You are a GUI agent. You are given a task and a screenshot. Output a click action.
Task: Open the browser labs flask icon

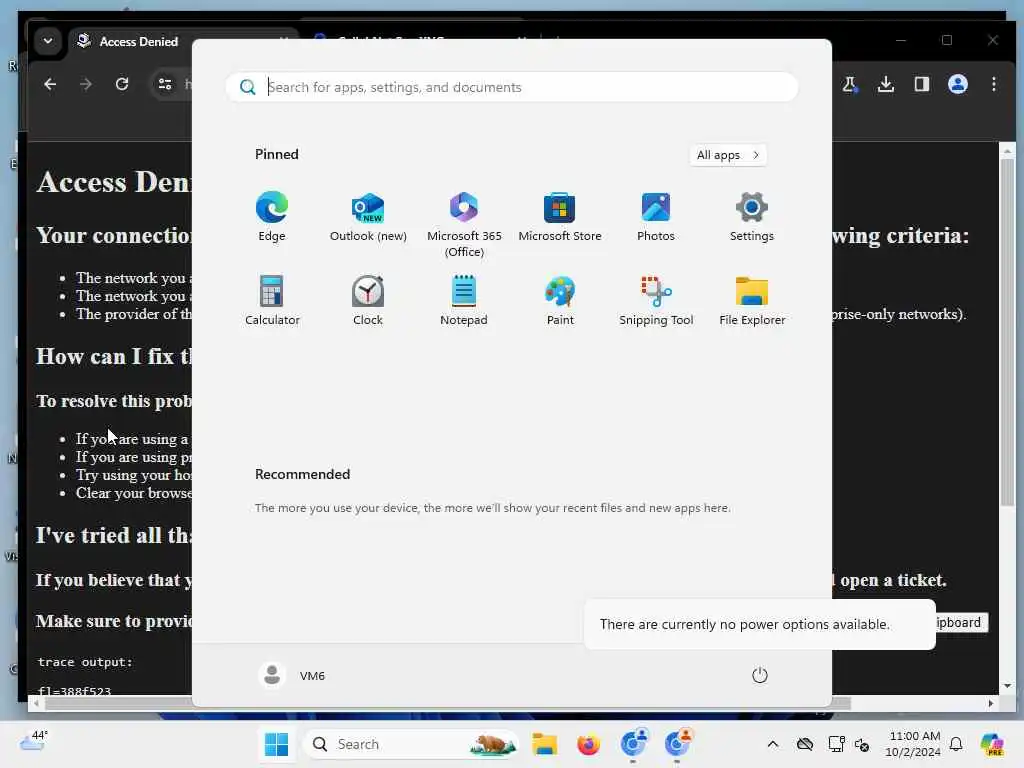coord(850,84)
